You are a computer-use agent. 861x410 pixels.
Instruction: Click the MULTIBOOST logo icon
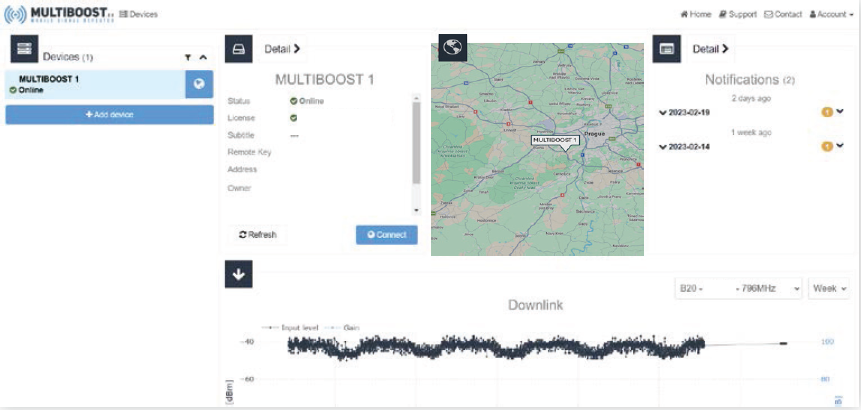[15, 14]
